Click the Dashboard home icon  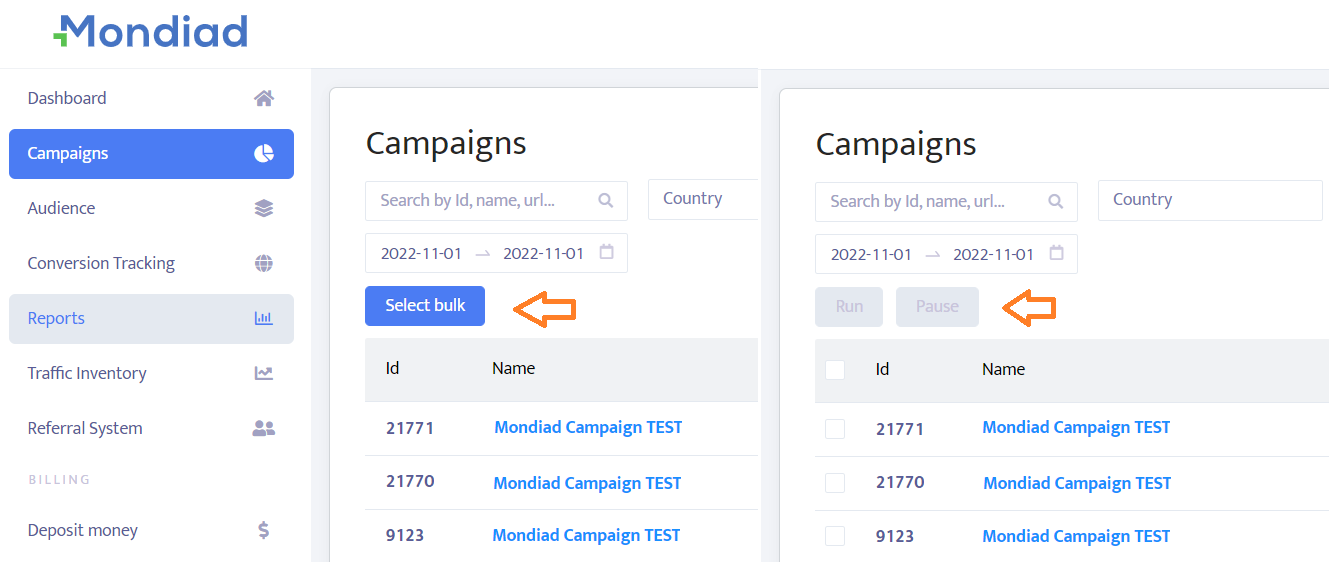tap(263, 98)
